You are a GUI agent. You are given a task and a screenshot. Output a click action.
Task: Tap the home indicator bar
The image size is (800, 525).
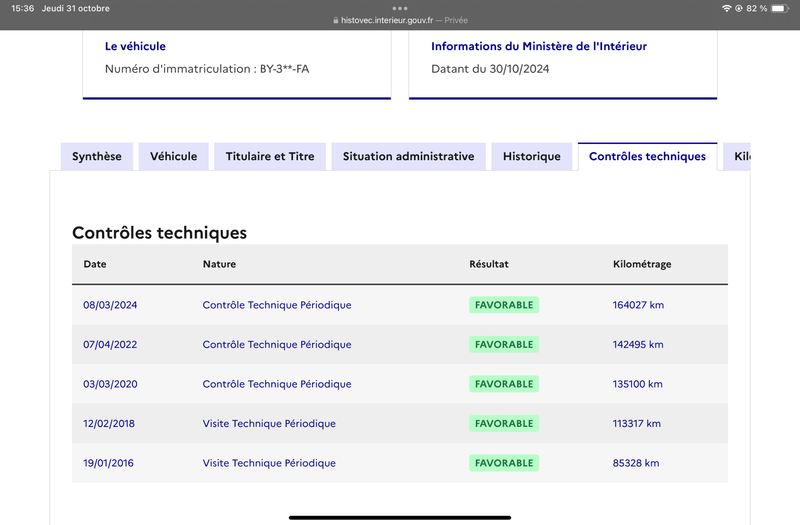point(400,517)
